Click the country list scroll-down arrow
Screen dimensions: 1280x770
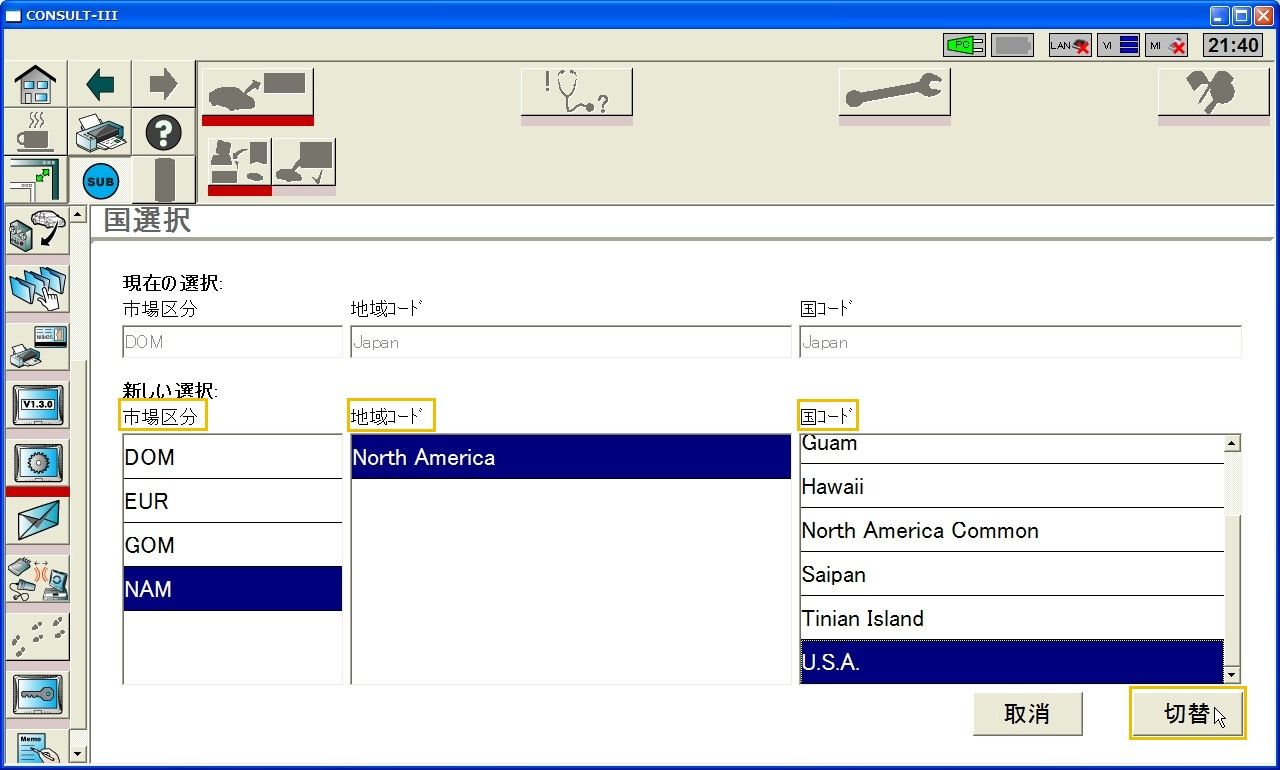point(1232,675)
